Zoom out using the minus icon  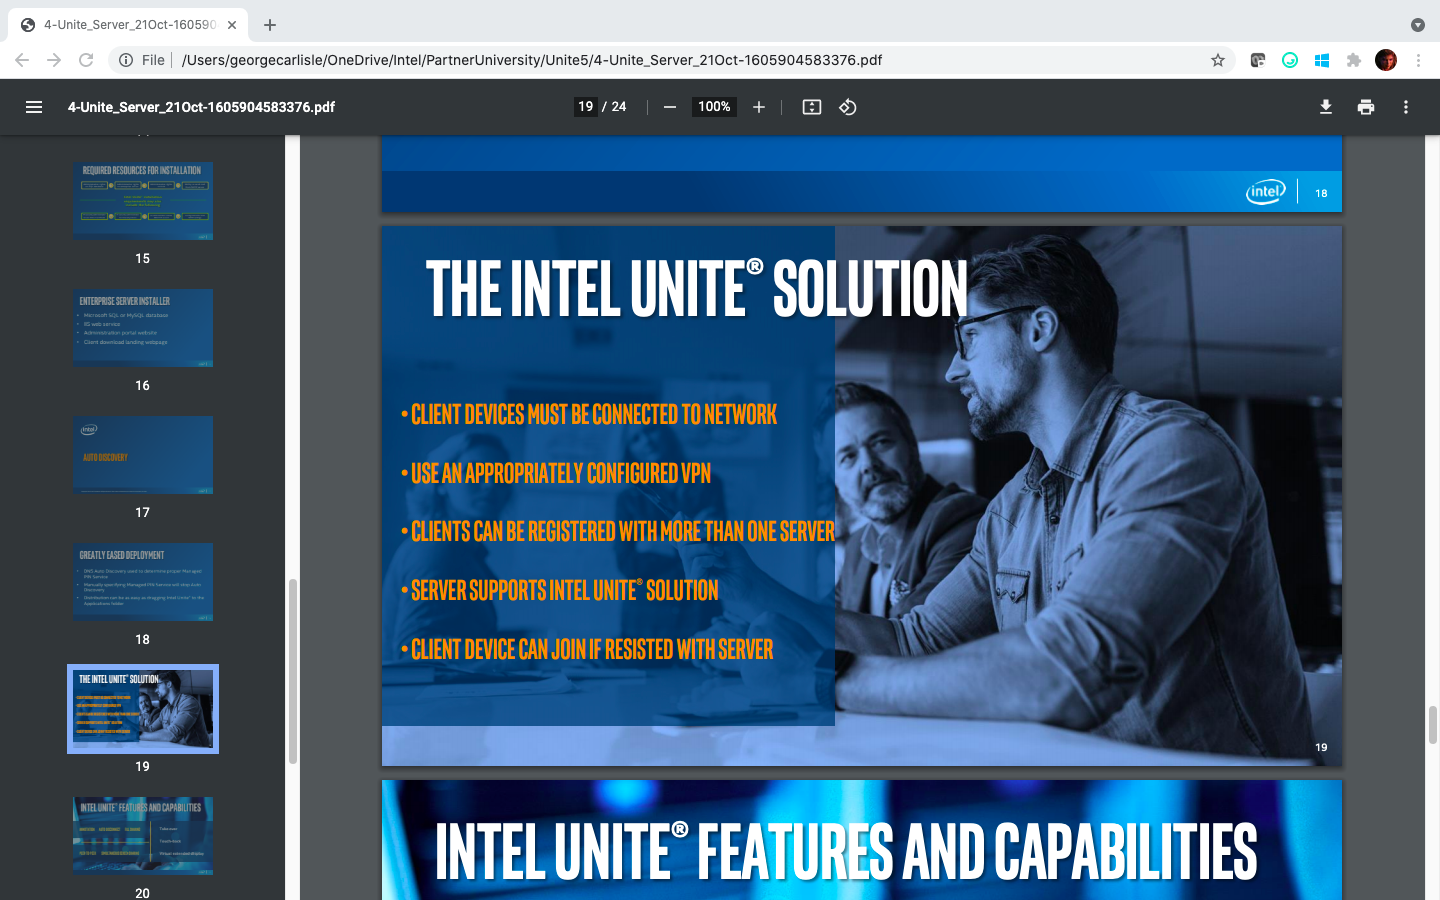[669, 107]
